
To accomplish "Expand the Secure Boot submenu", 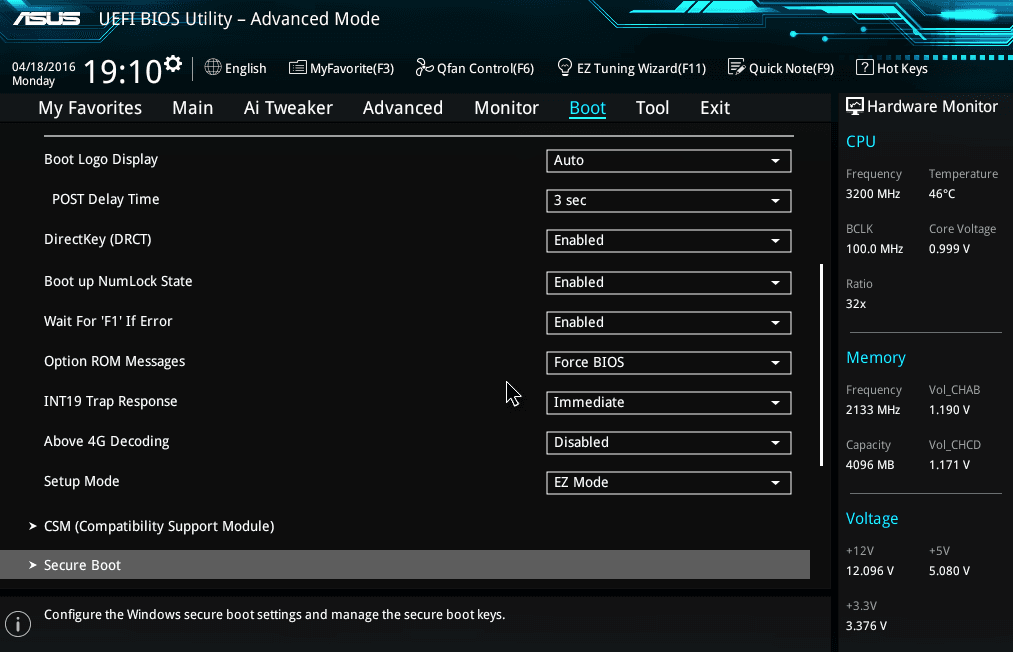I will (x=405, y=565).
